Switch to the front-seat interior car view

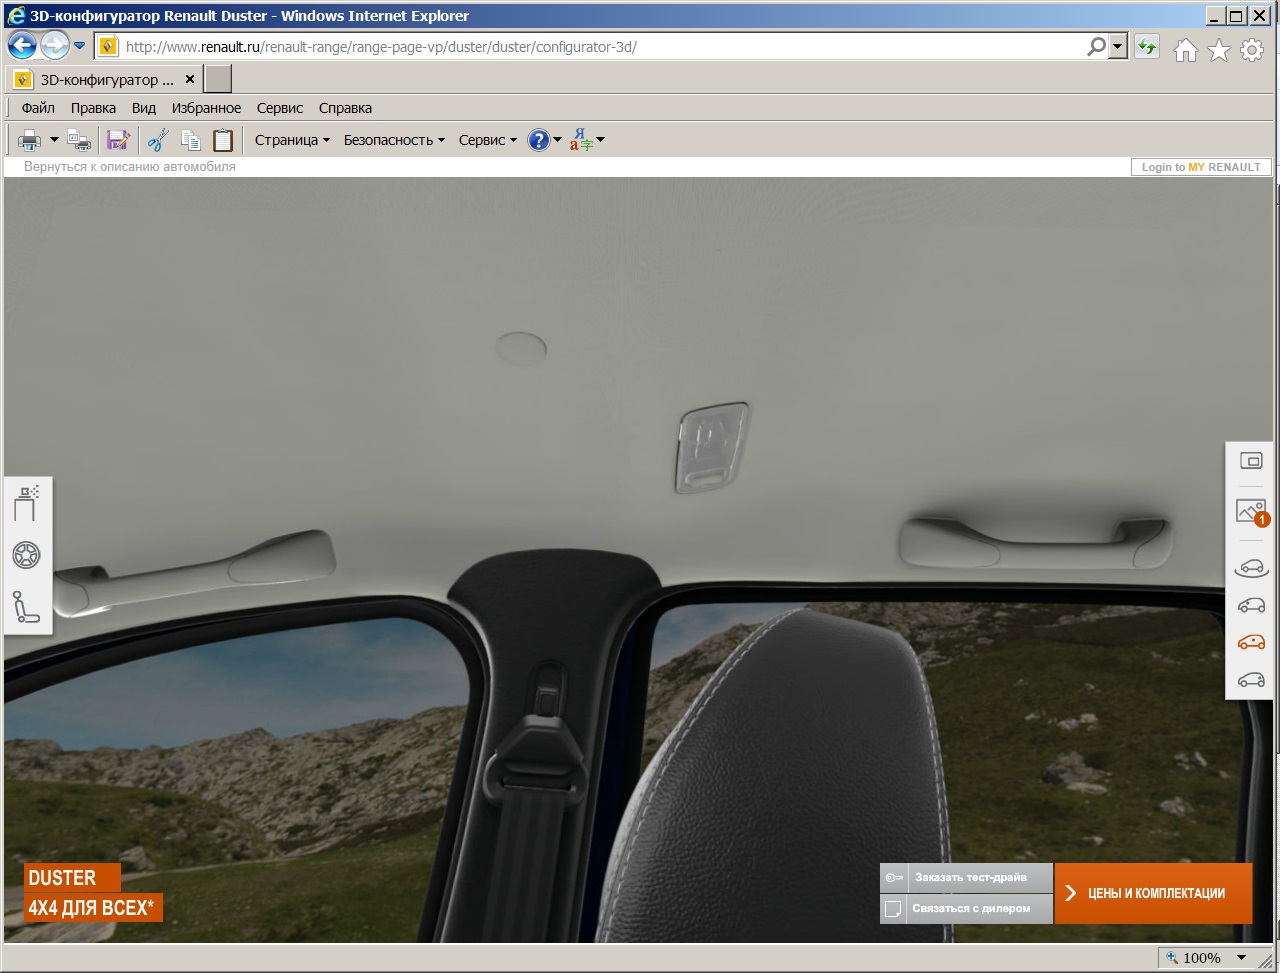pos(1251,605)
